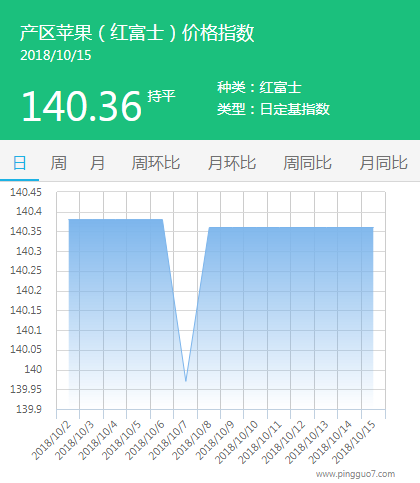420x483 pixels.
Task: Open the 周同比 tab
Action: click(307, 163)
